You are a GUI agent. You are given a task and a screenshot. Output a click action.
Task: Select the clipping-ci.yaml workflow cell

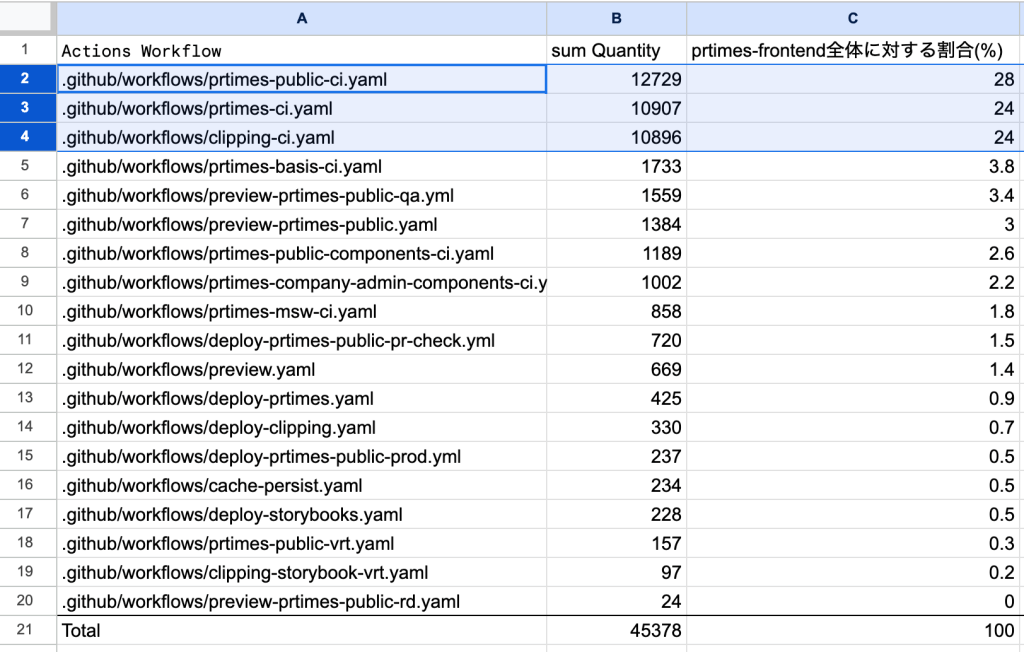[x=301, y=137]
